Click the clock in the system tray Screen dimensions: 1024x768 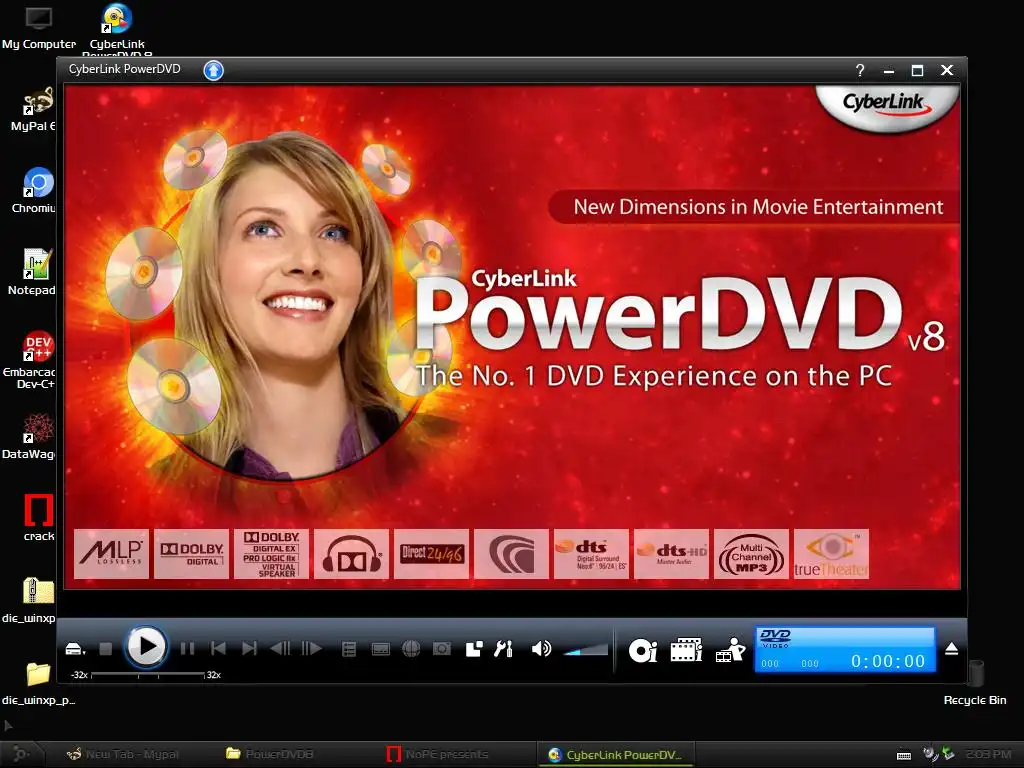(988, 754)
